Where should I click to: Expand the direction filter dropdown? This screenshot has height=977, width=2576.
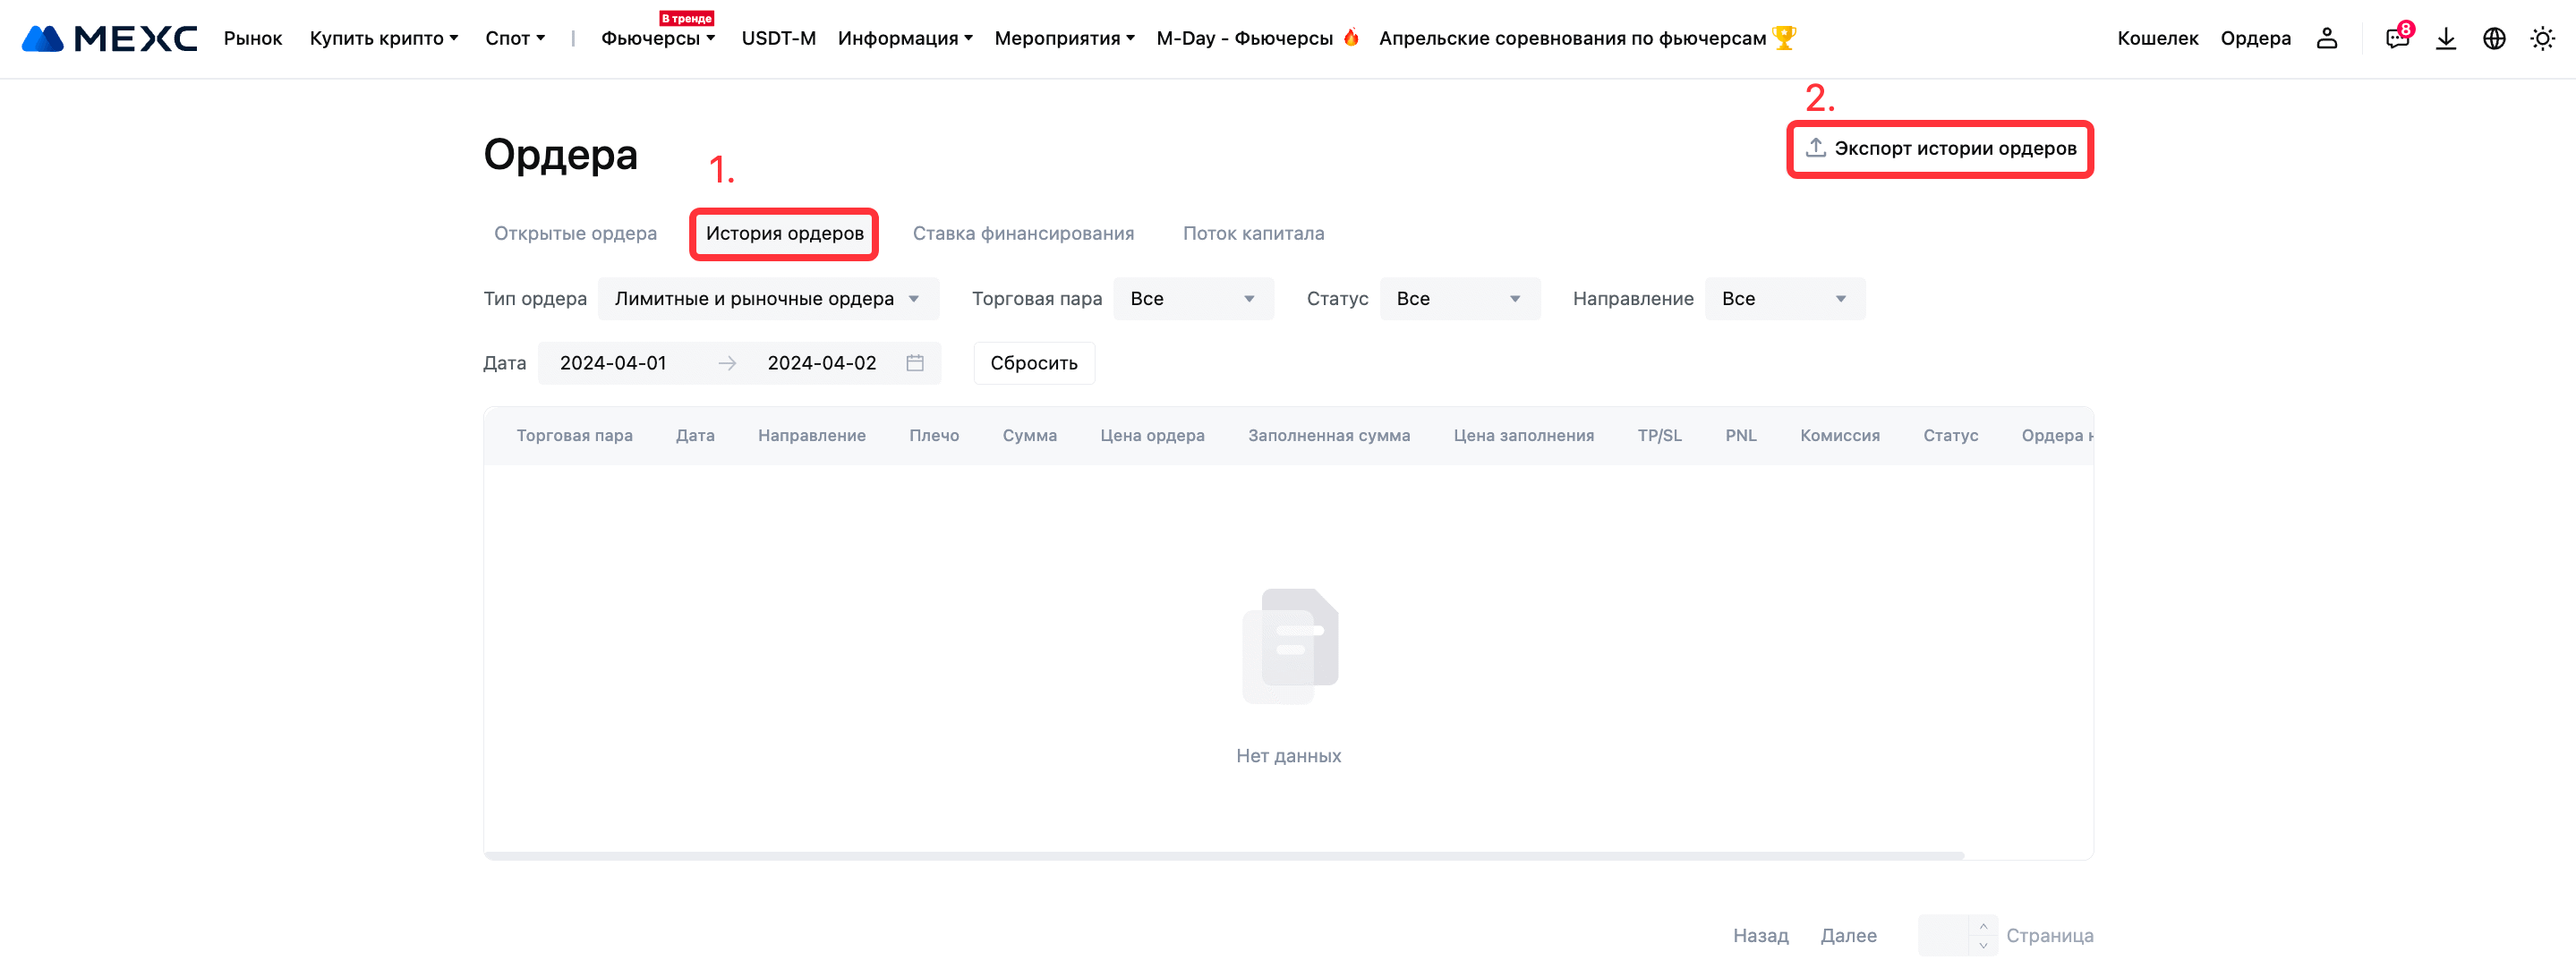(1783, 299)
